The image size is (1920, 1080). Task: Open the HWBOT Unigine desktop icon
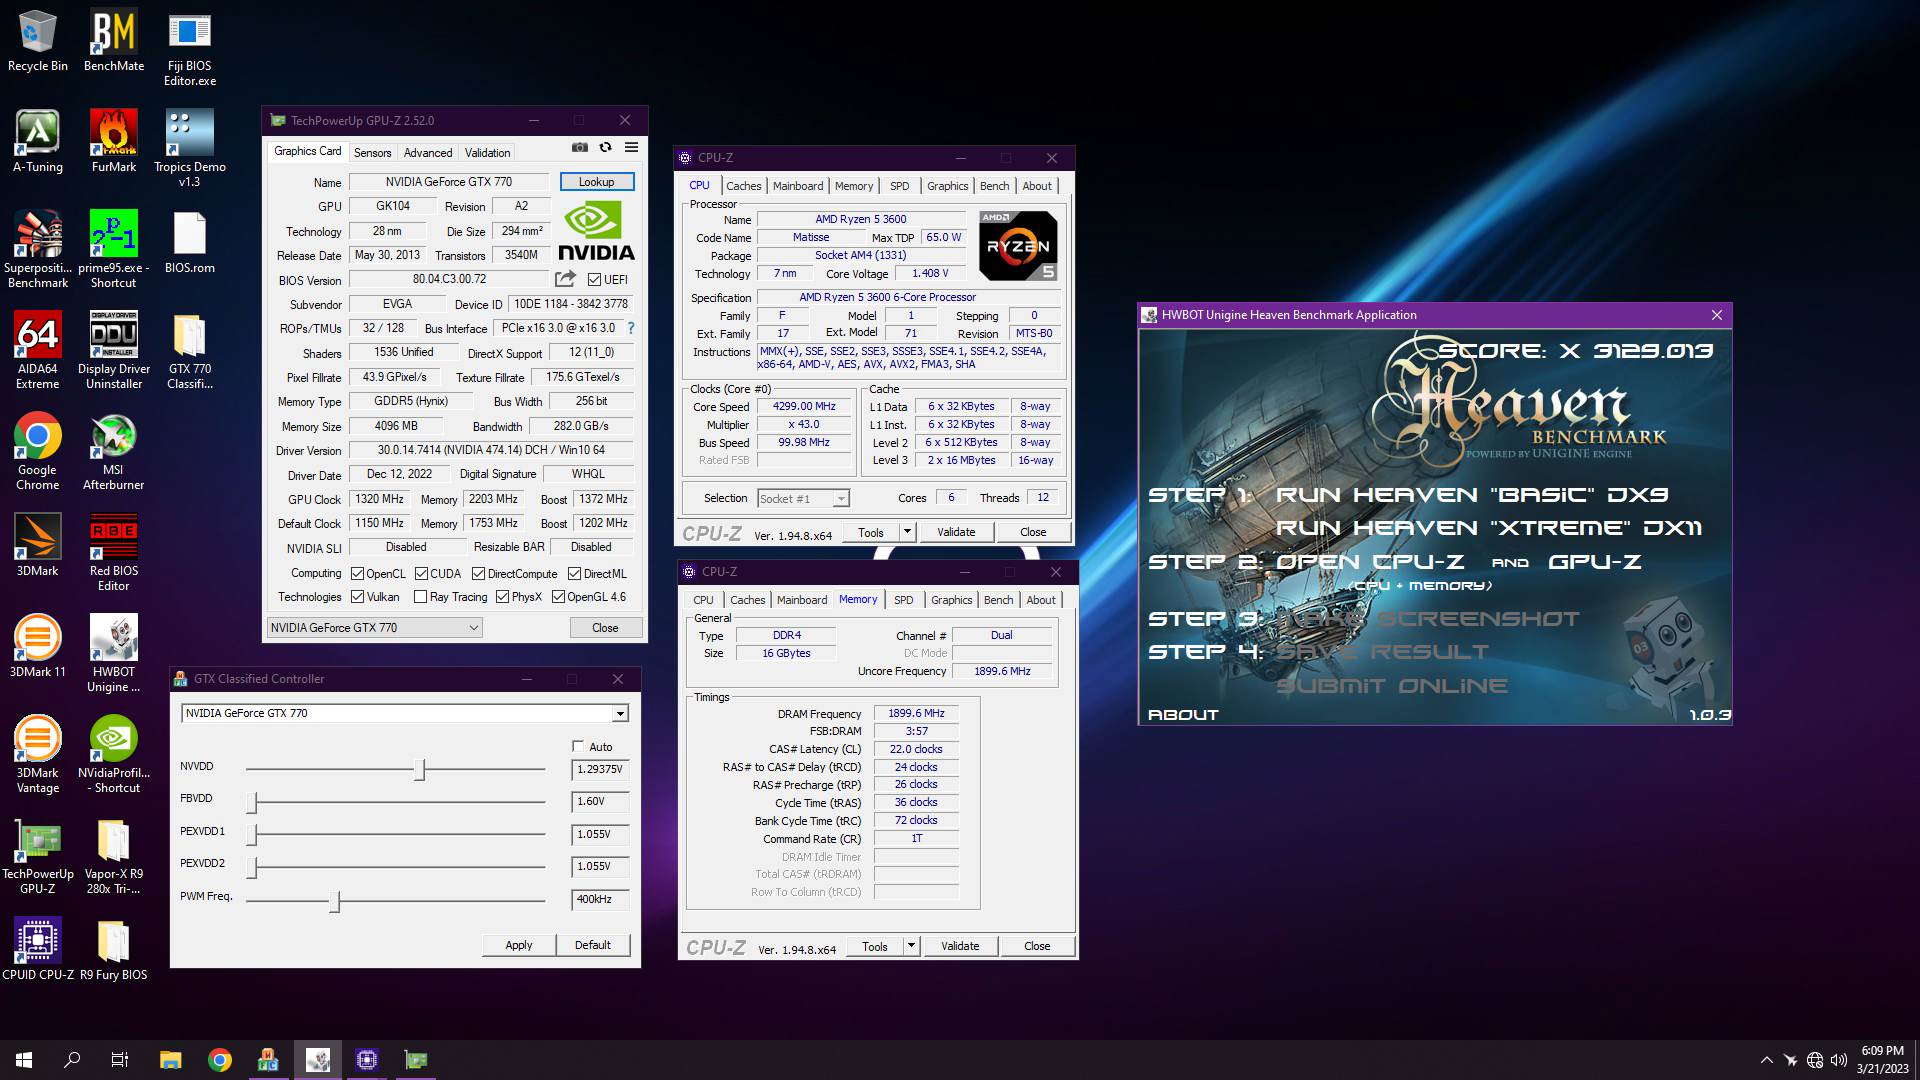(114, 653)
